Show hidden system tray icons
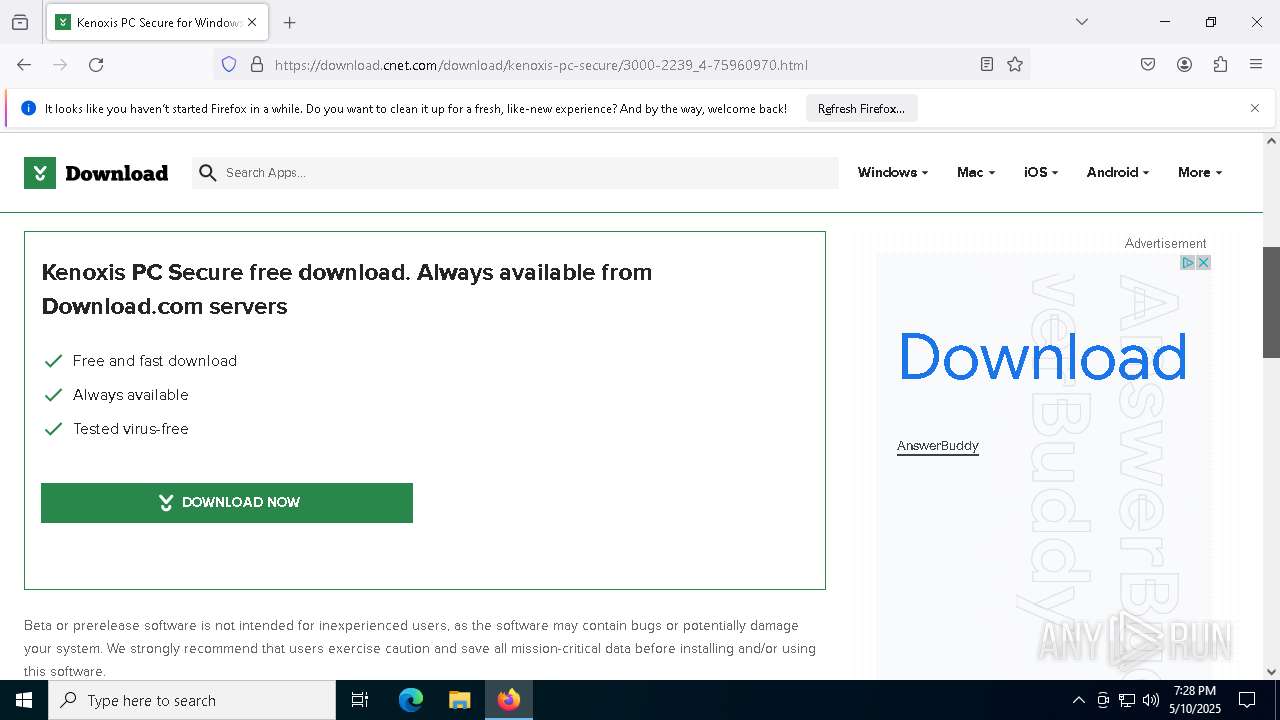This screenshot has width=1280, height=720. pos(1078,700)
